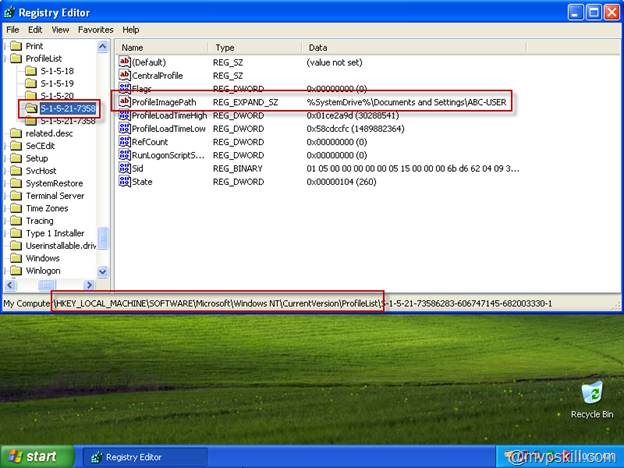Click the Windows folder icon
The image size is (624, 468).
pyautogui.click(x=16, y=258)
